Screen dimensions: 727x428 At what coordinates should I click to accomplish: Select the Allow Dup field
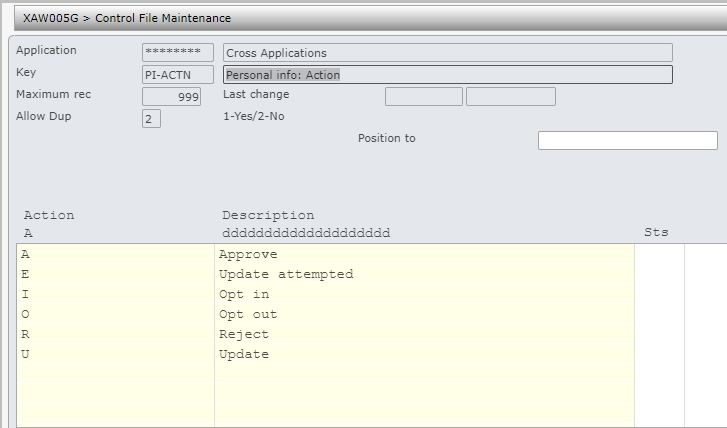click(x=151, y=118)
